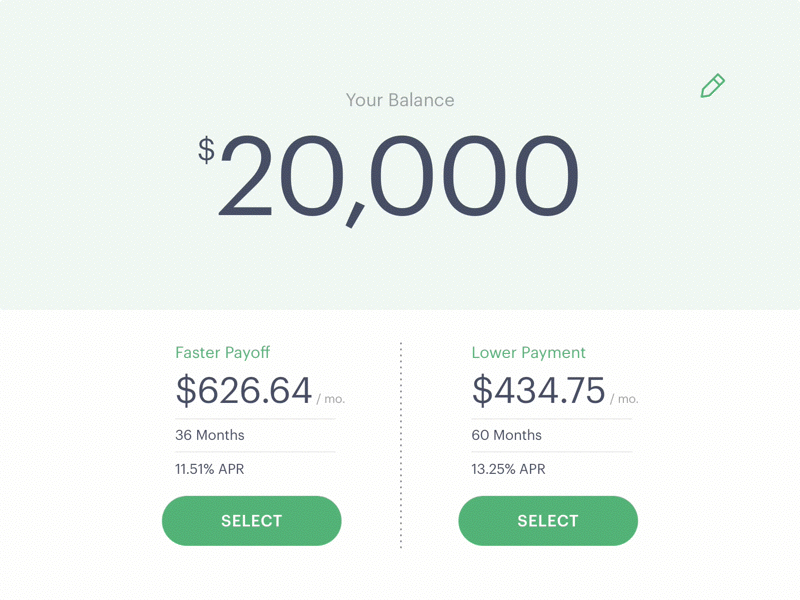800x600 pixels.
Task: Click the "Lower Payment" heading
Action: pos(528,353)
